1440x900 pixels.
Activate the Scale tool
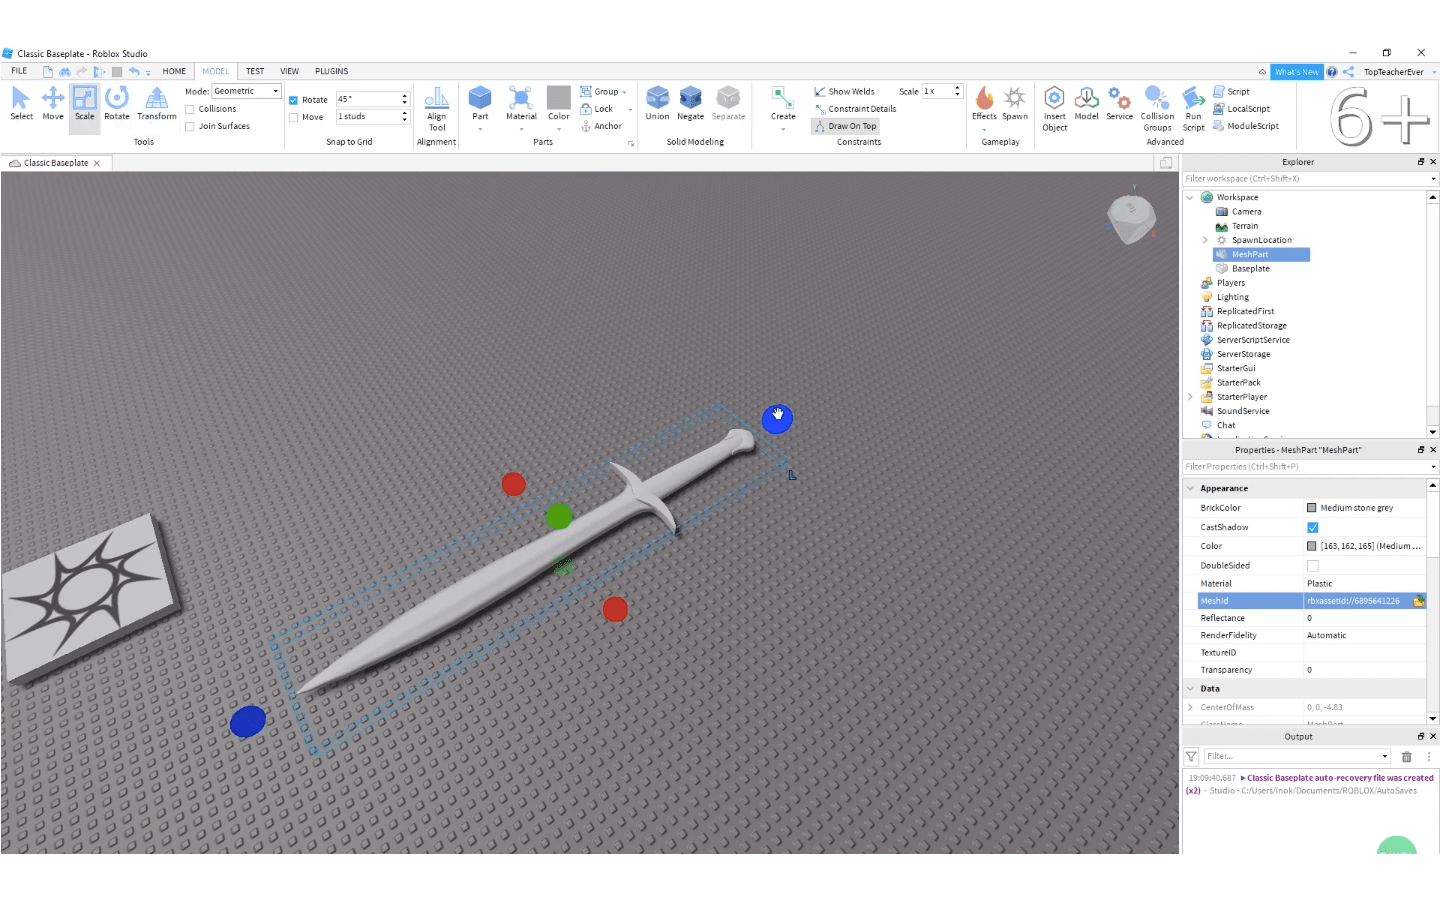pyautogui.click(x=85, y=104)
